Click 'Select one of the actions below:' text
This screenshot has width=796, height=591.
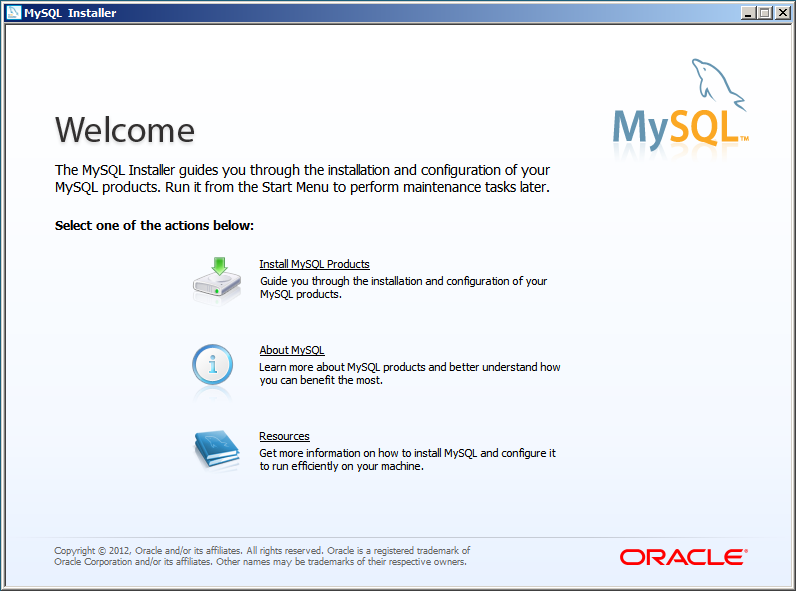tap(154, 225)
